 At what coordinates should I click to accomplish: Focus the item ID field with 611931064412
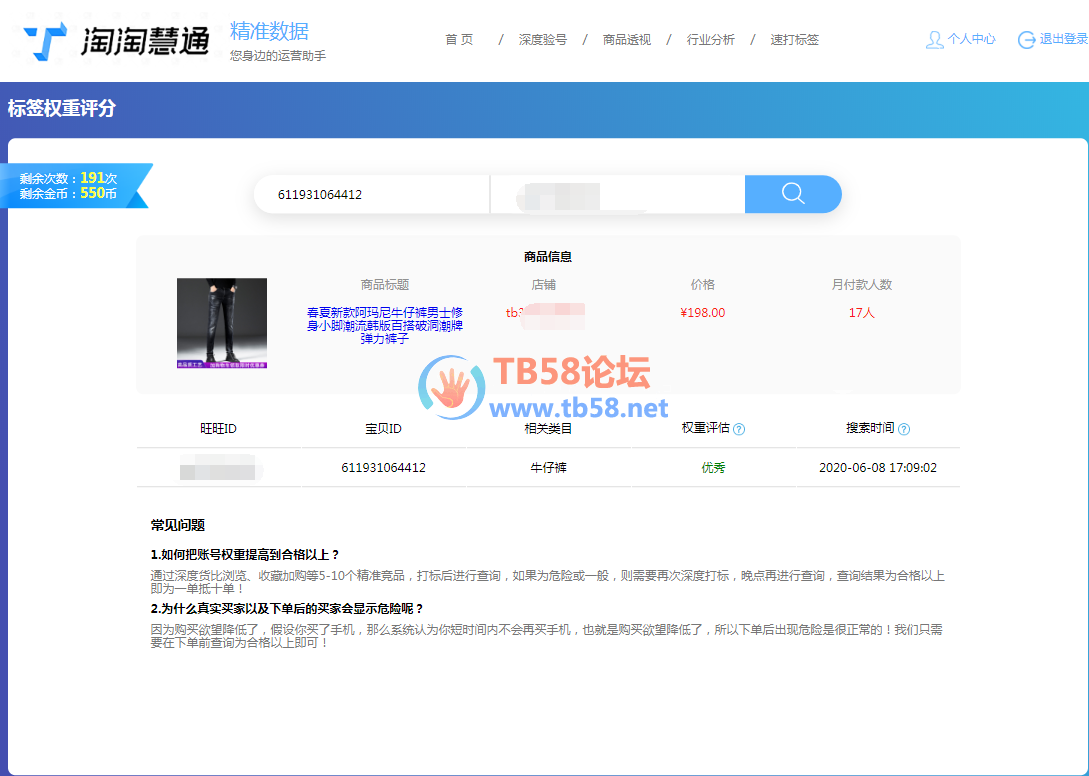pyautogui.click(x=370, y=195)
